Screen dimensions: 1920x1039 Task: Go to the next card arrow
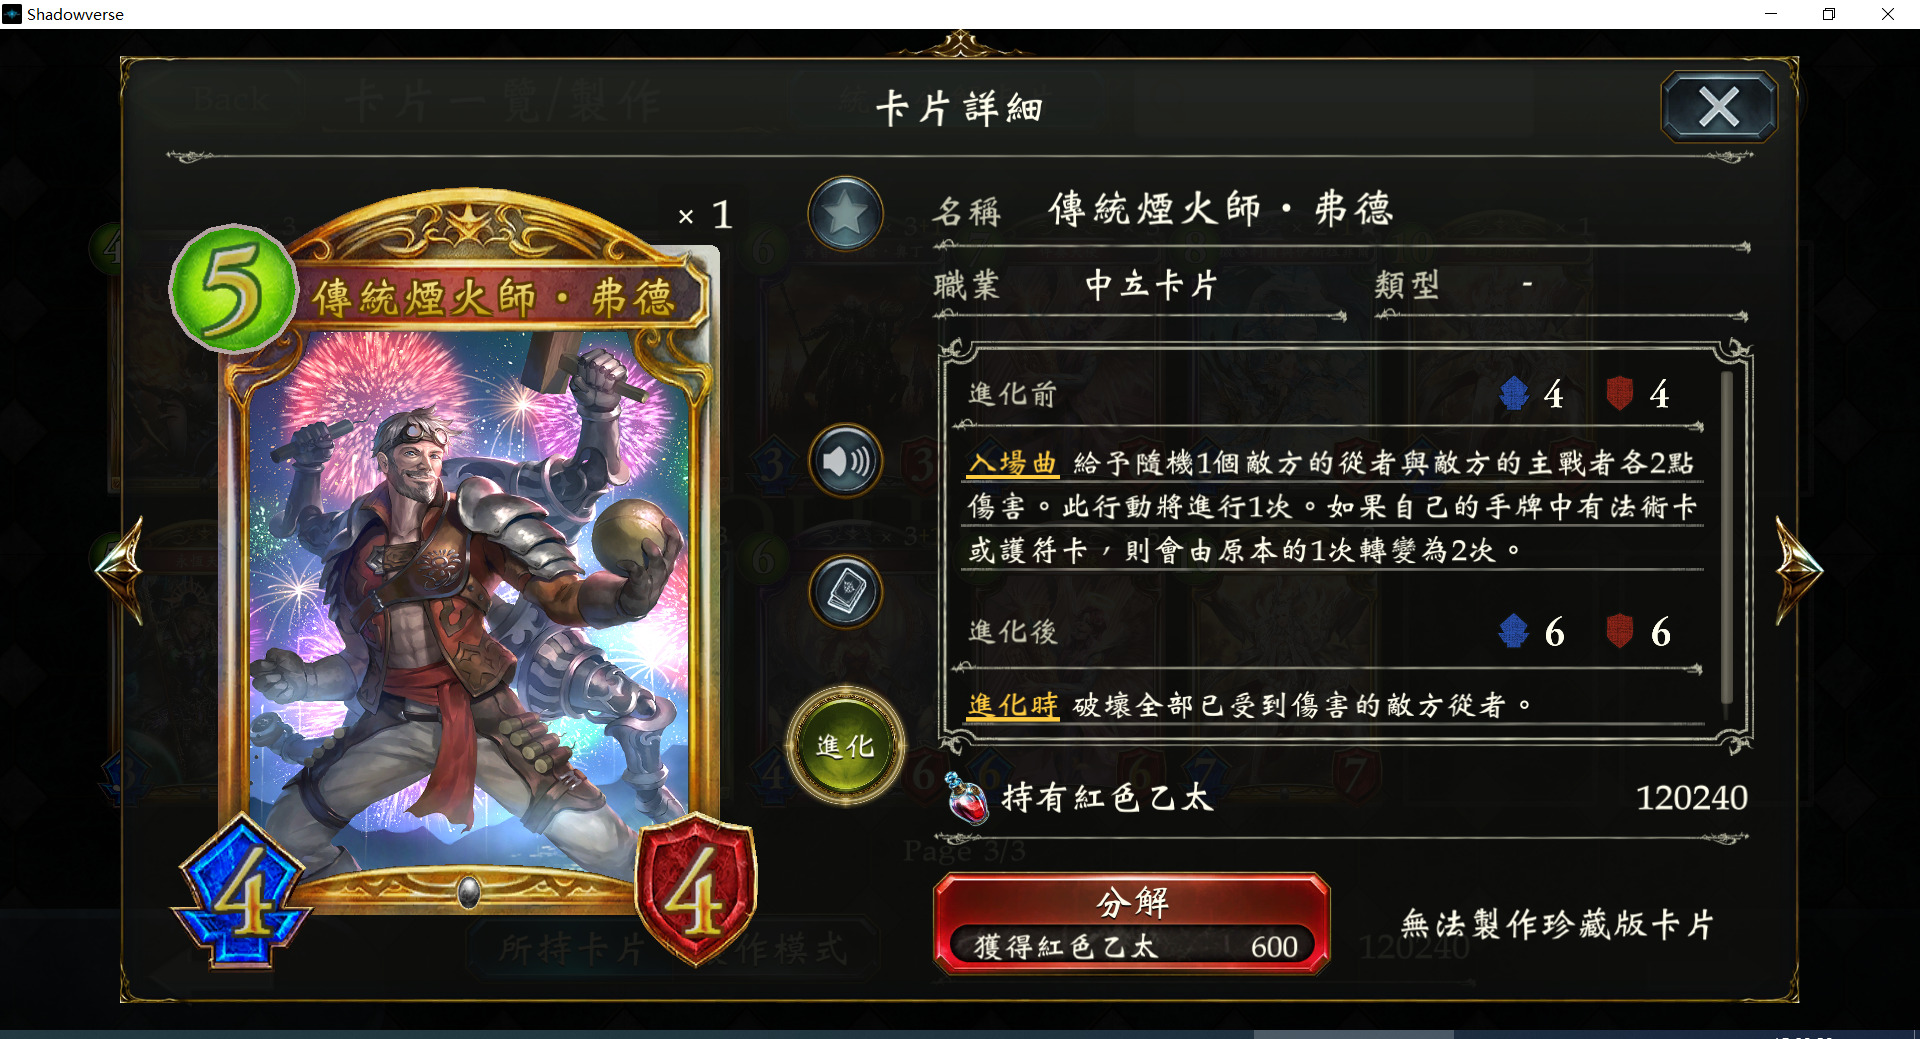click(x=1798, y=569)
